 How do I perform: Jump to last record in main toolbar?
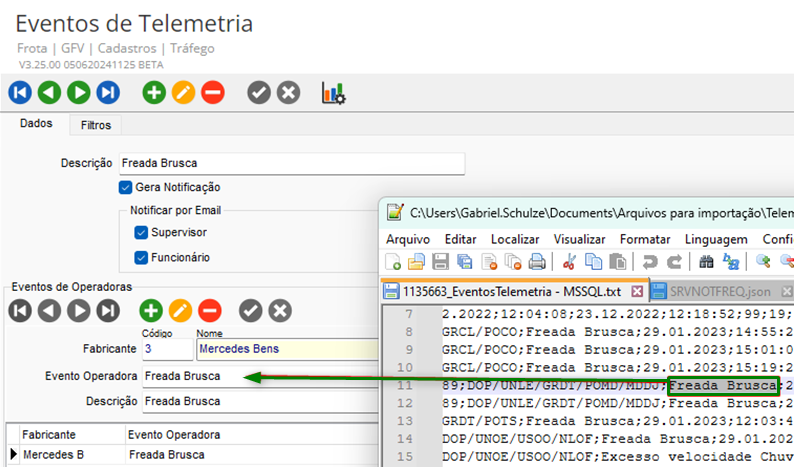[x=108, y=93]
